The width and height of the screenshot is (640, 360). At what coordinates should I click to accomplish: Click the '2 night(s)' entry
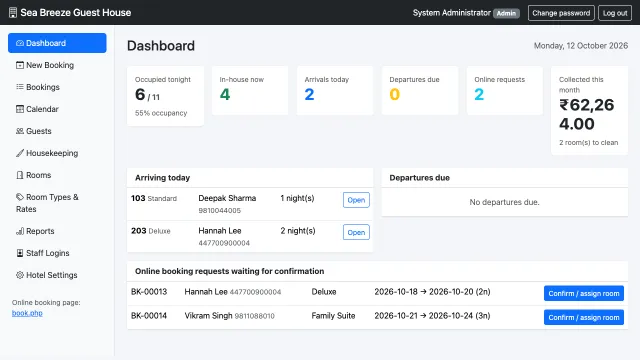pos(298,231)
